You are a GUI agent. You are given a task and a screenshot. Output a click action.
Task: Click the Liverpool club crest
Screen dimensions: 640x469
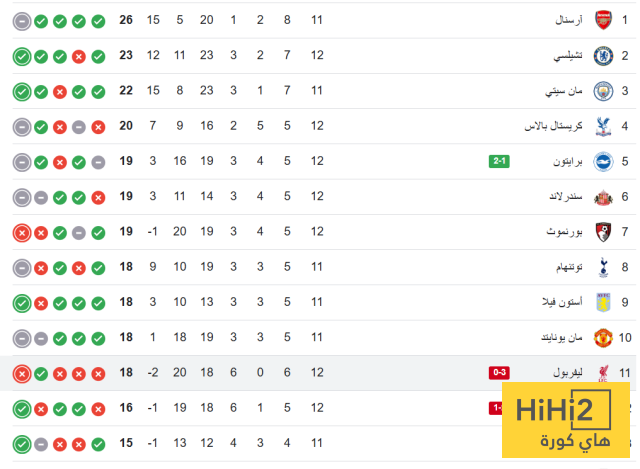603,373
